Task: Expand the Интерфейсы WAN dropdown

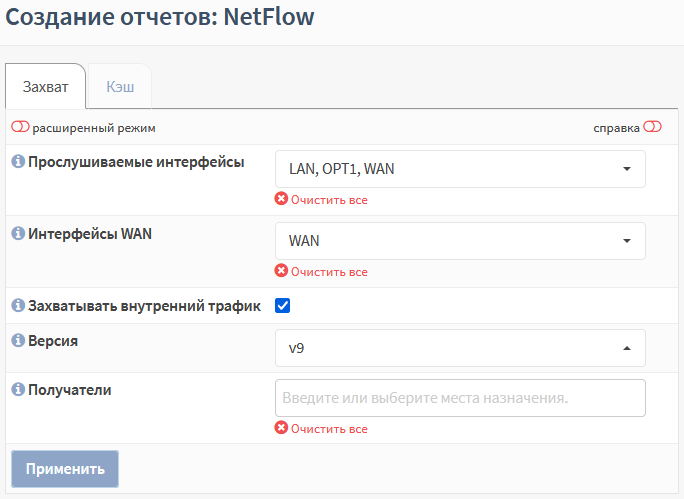Action: click(x=460, y=241)
